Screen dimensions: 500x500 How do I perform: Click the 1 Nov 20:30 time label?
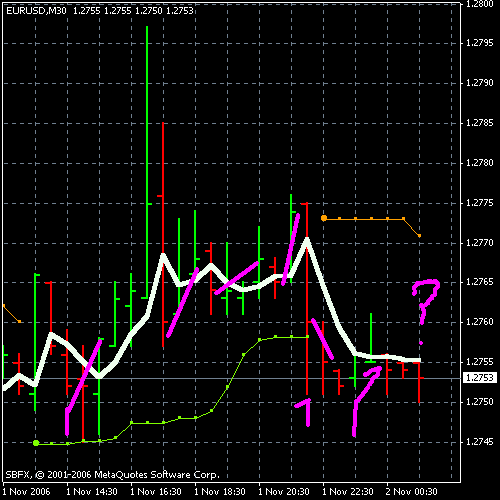coord(284,491)
